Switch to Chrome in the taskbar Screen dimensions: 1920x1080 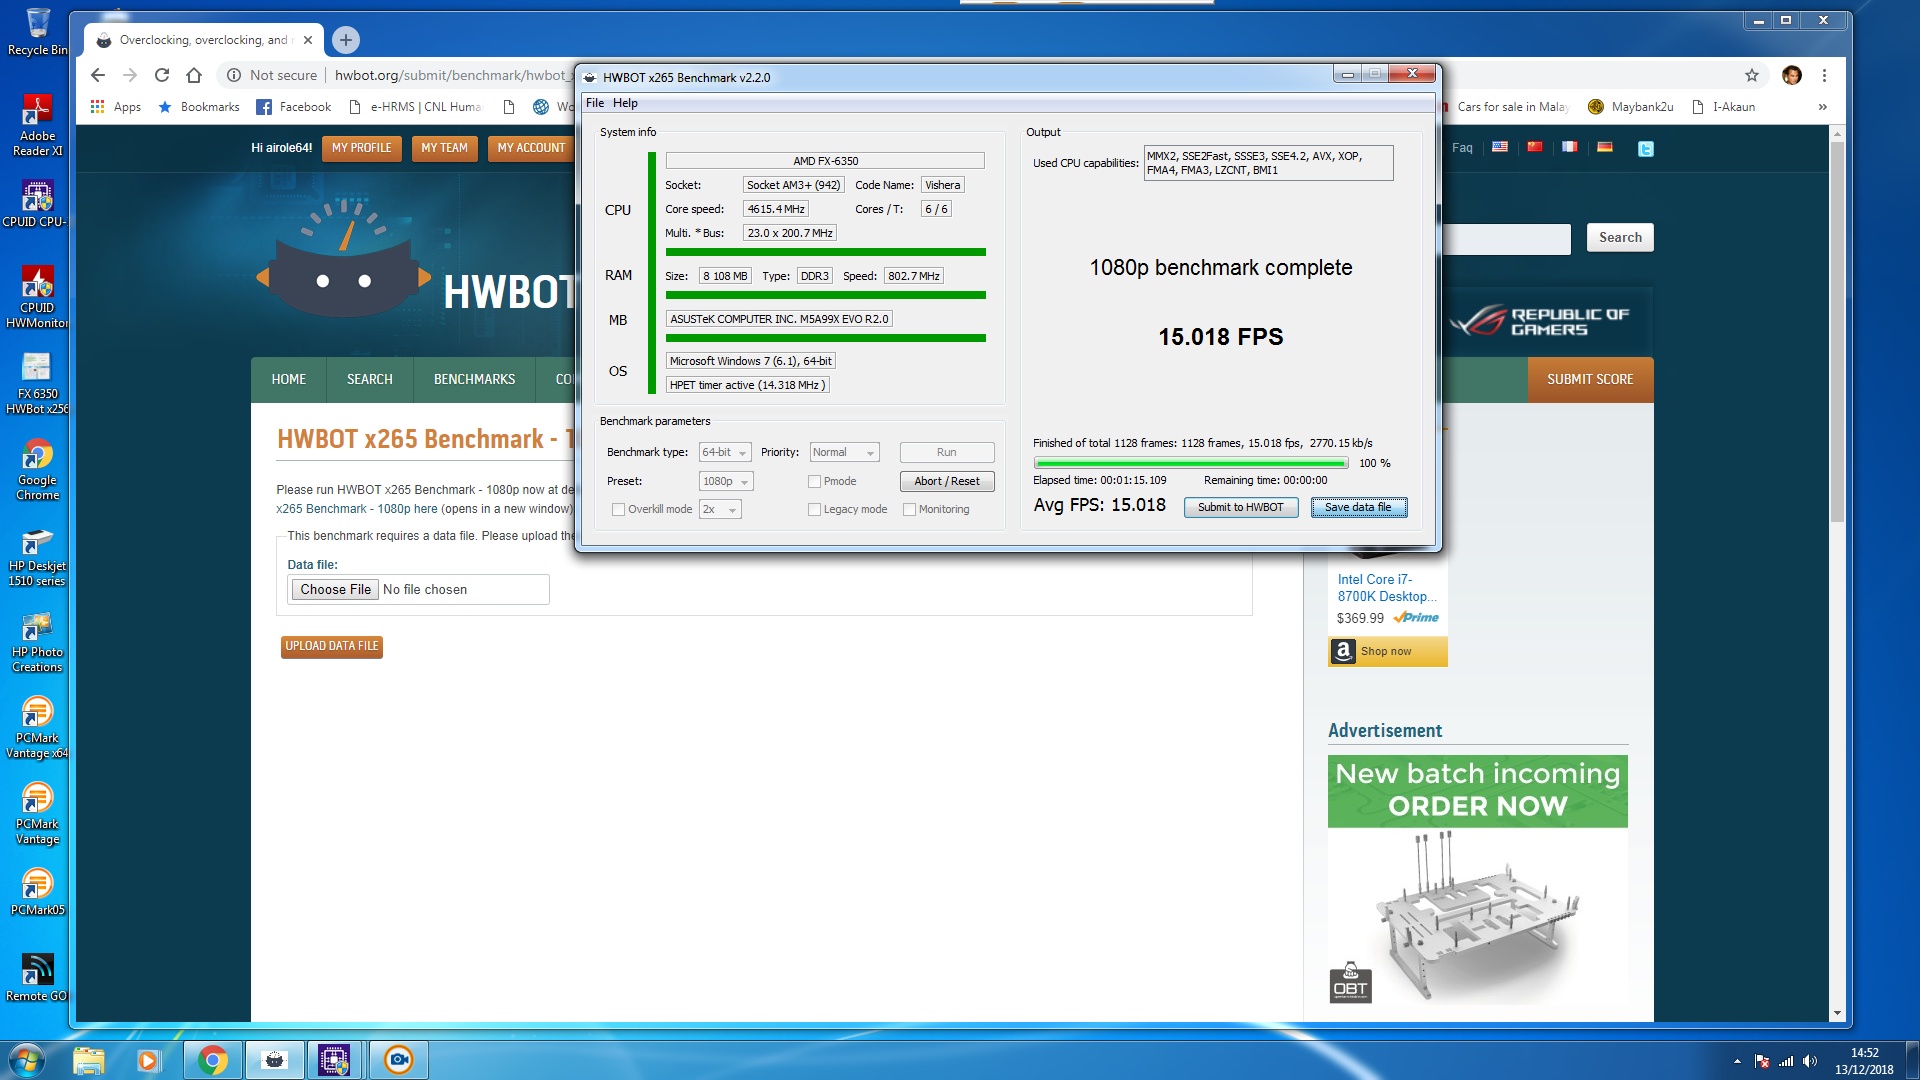point(212,1059)
